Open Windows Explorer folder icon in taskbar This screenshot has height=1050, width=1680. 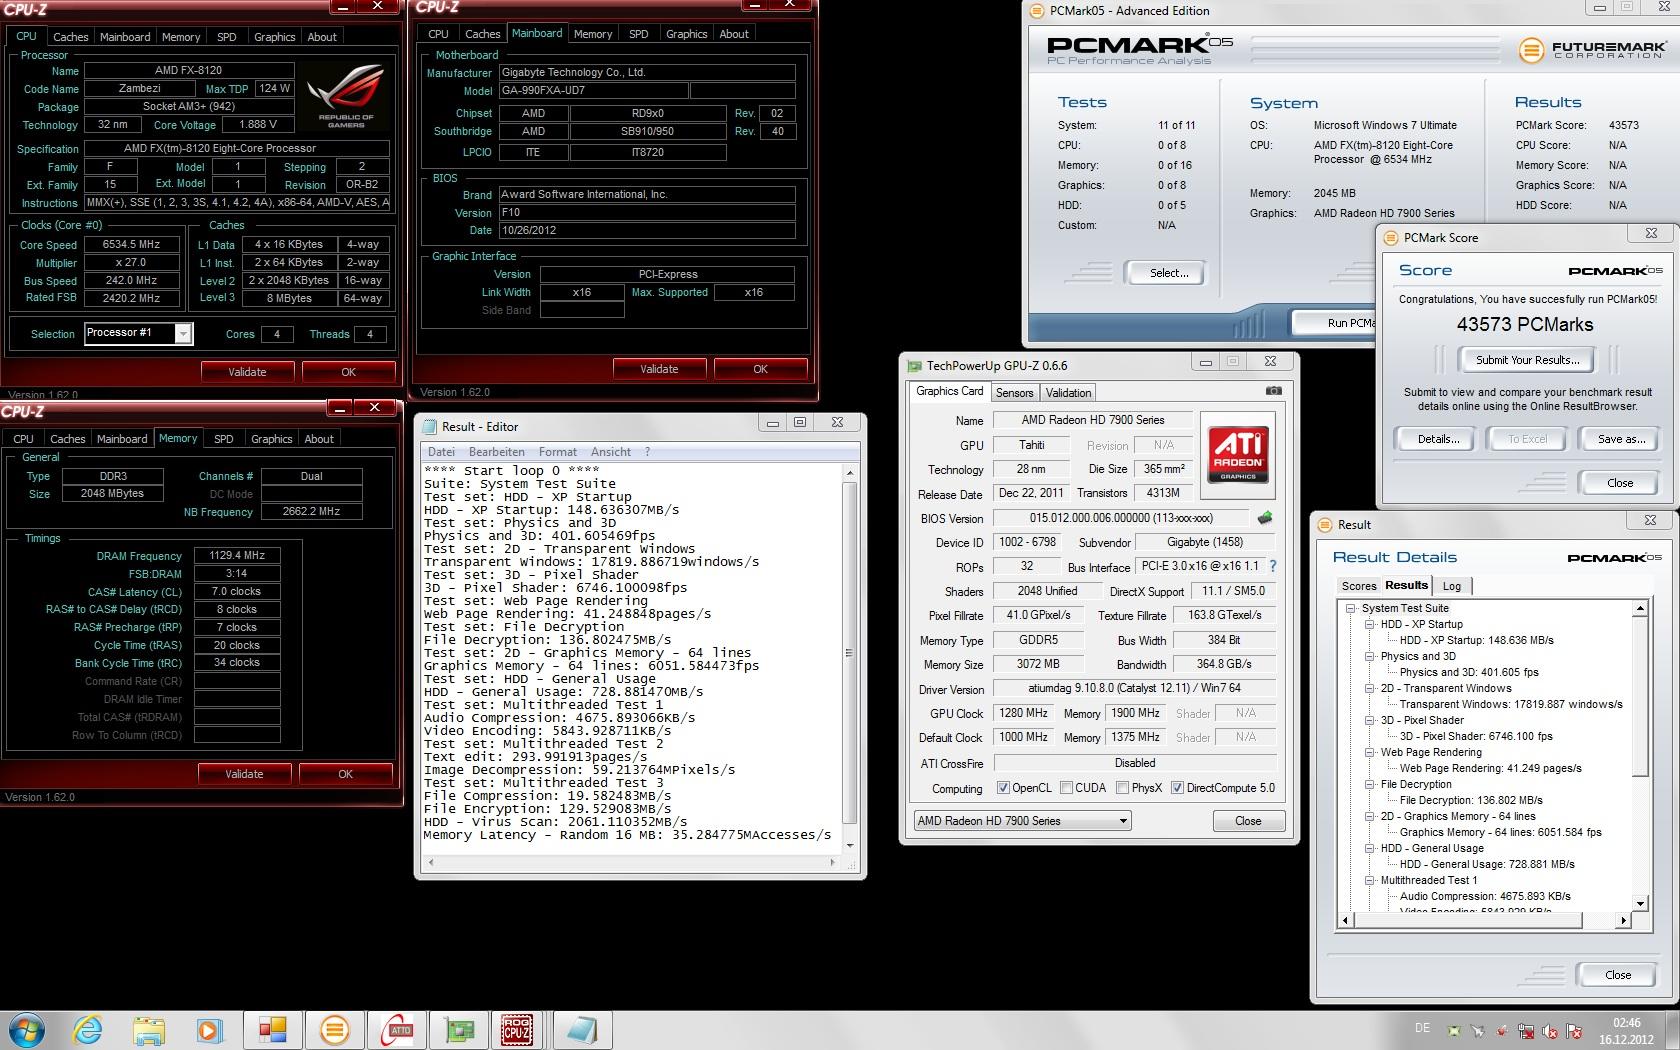(148, 1030)
